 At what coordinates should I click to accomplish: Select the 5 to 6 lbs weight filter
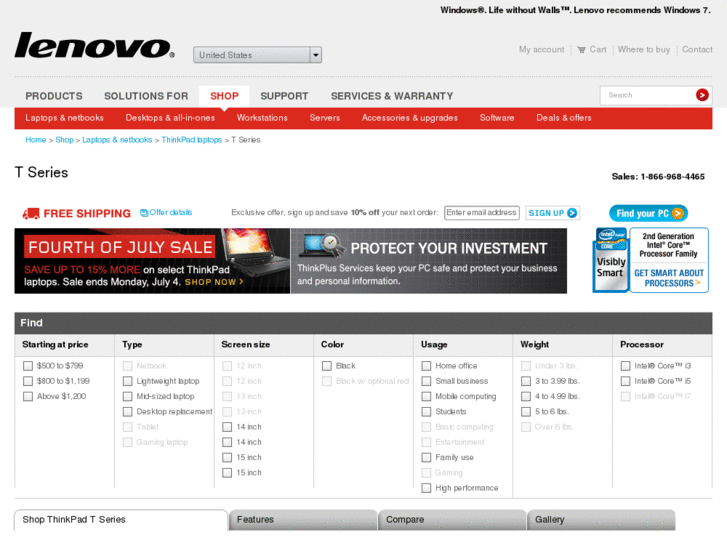pyautogui.click(x=526, y=412)
